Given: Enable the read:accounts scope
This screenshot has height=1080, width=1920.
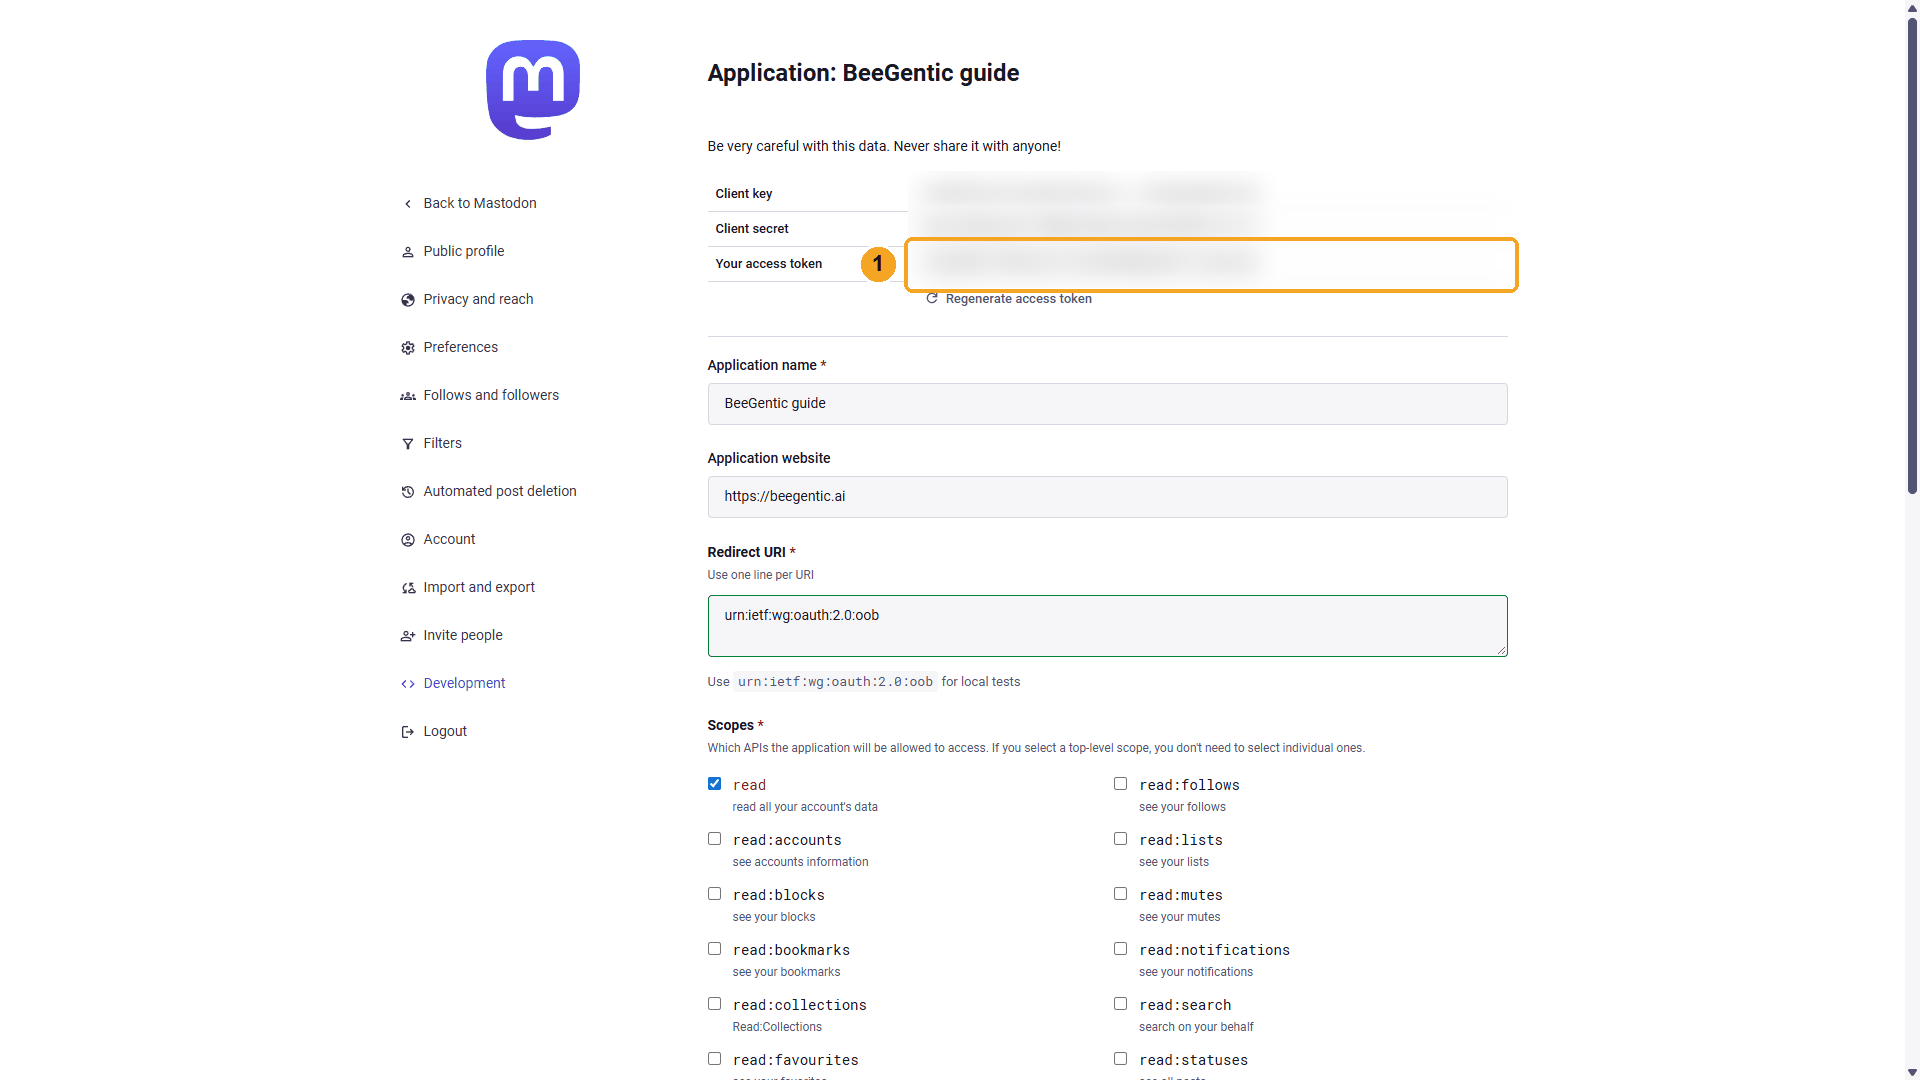Looking at the screenshot, I should (714, 839).
